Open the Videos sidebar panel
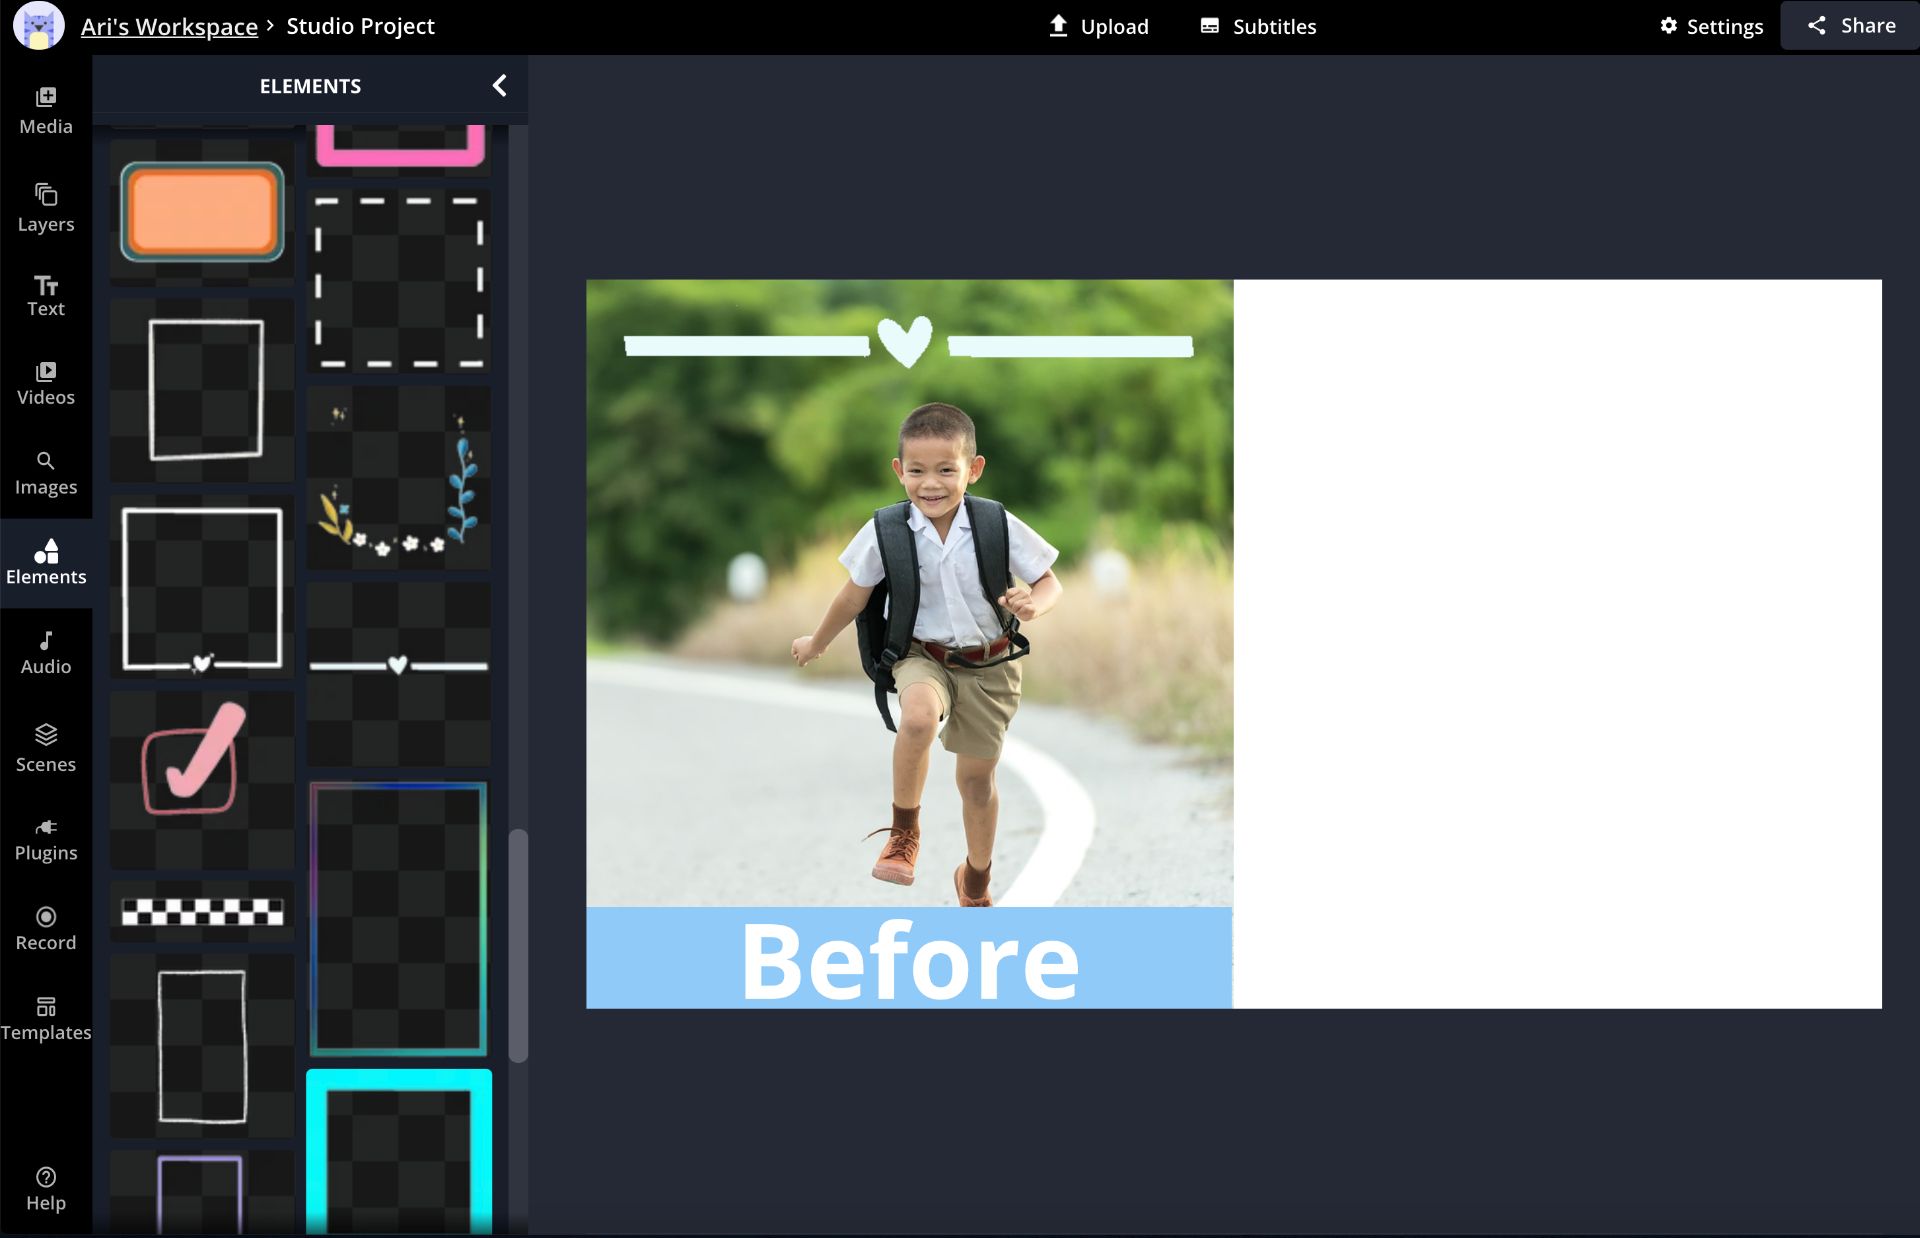This screenshot has width=1920, height=1238. (x=46, y=384)
